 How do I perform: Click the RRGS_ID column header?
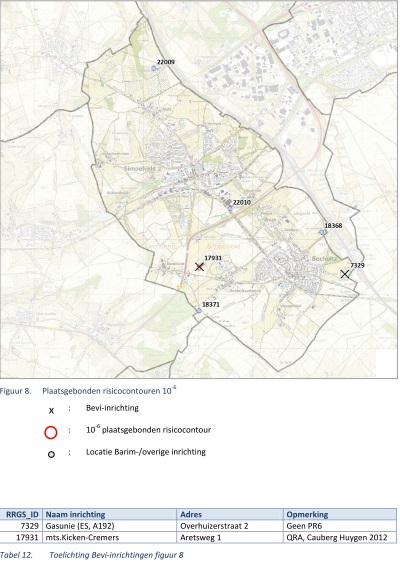coord(21,514)
